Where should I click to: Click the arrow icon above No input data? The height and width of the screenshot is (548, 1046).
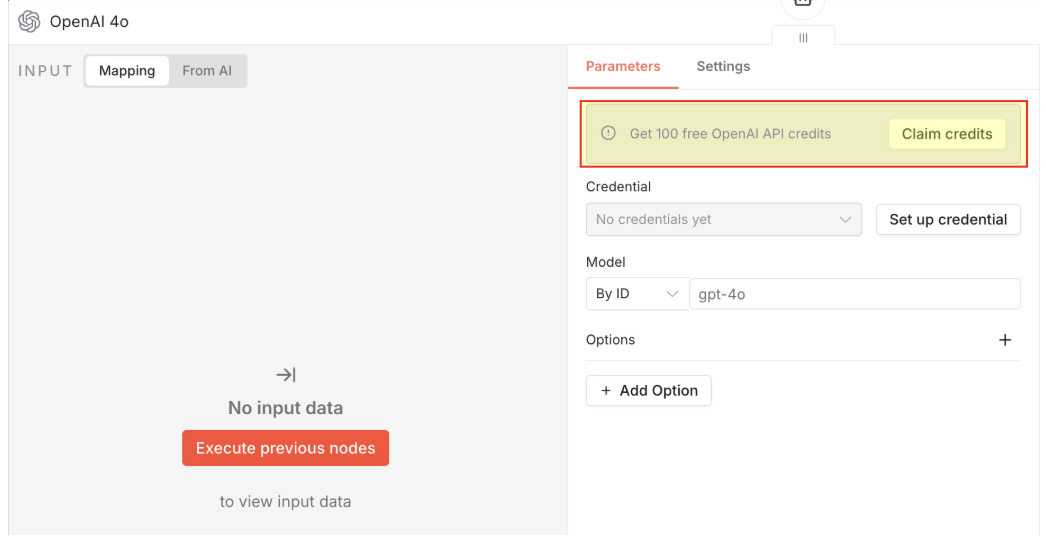pyautogui.click(x=286, y=375)
